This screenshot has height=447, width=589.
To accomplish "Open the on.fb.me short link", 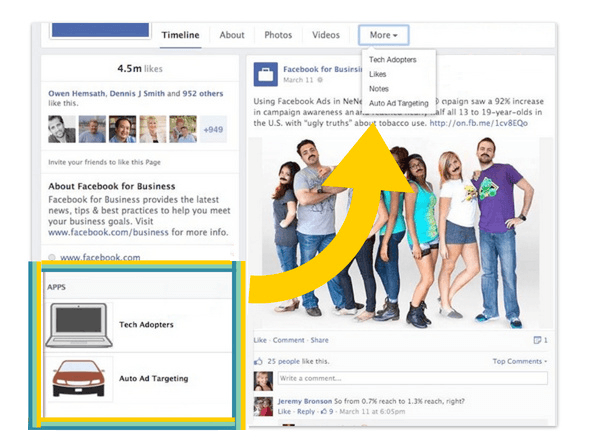I will pyautogui.click(x=479, y=123).
